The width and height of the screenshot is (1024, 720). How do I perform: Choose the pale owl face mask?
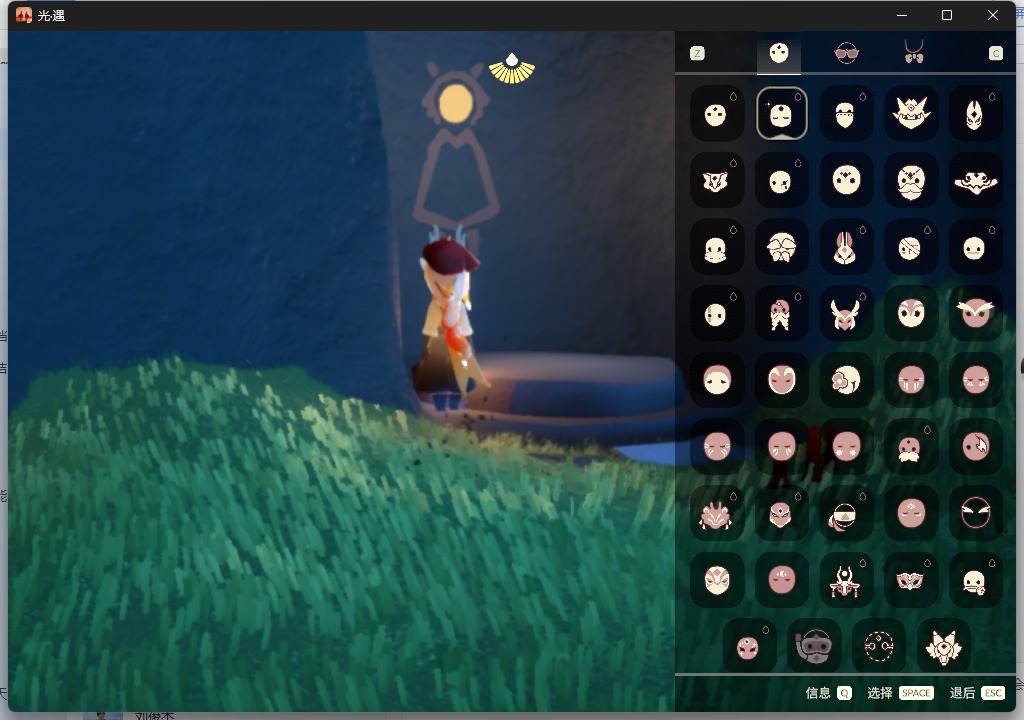(910, 314)
